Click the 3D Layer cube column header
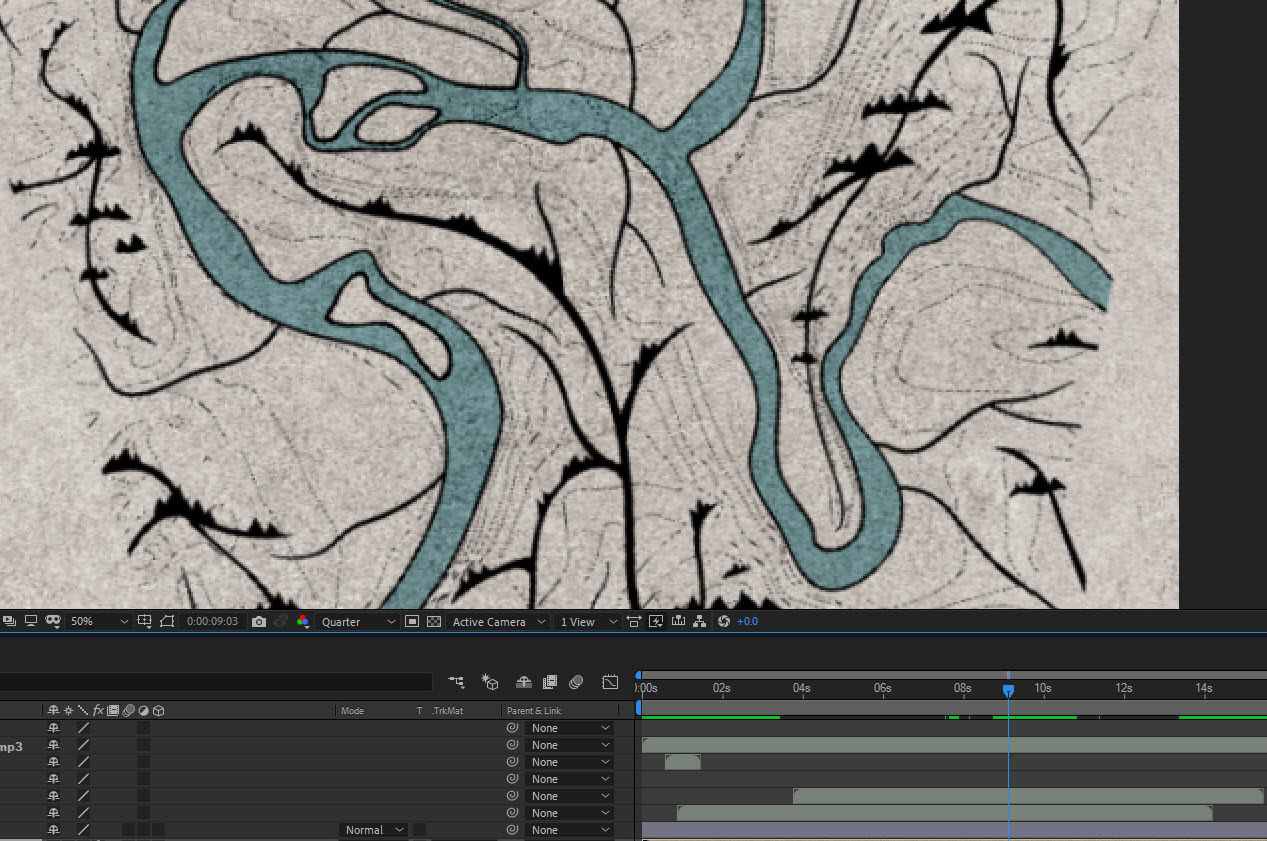This screenshot has width=1267, height=841. pyautogui.click(x=158, y=711)
